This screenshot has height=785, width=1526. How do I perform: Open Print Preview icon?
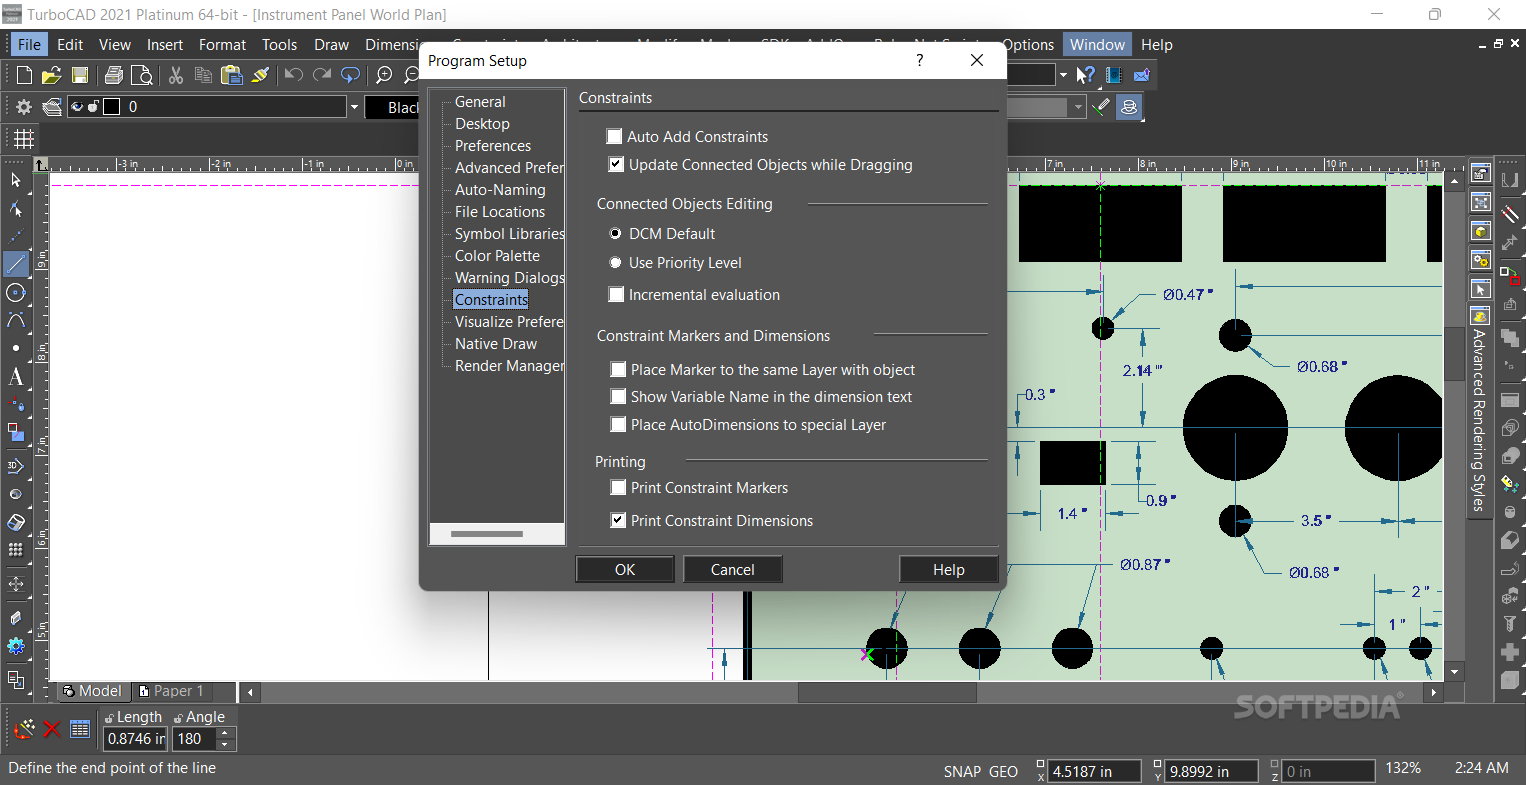(142, 75)
